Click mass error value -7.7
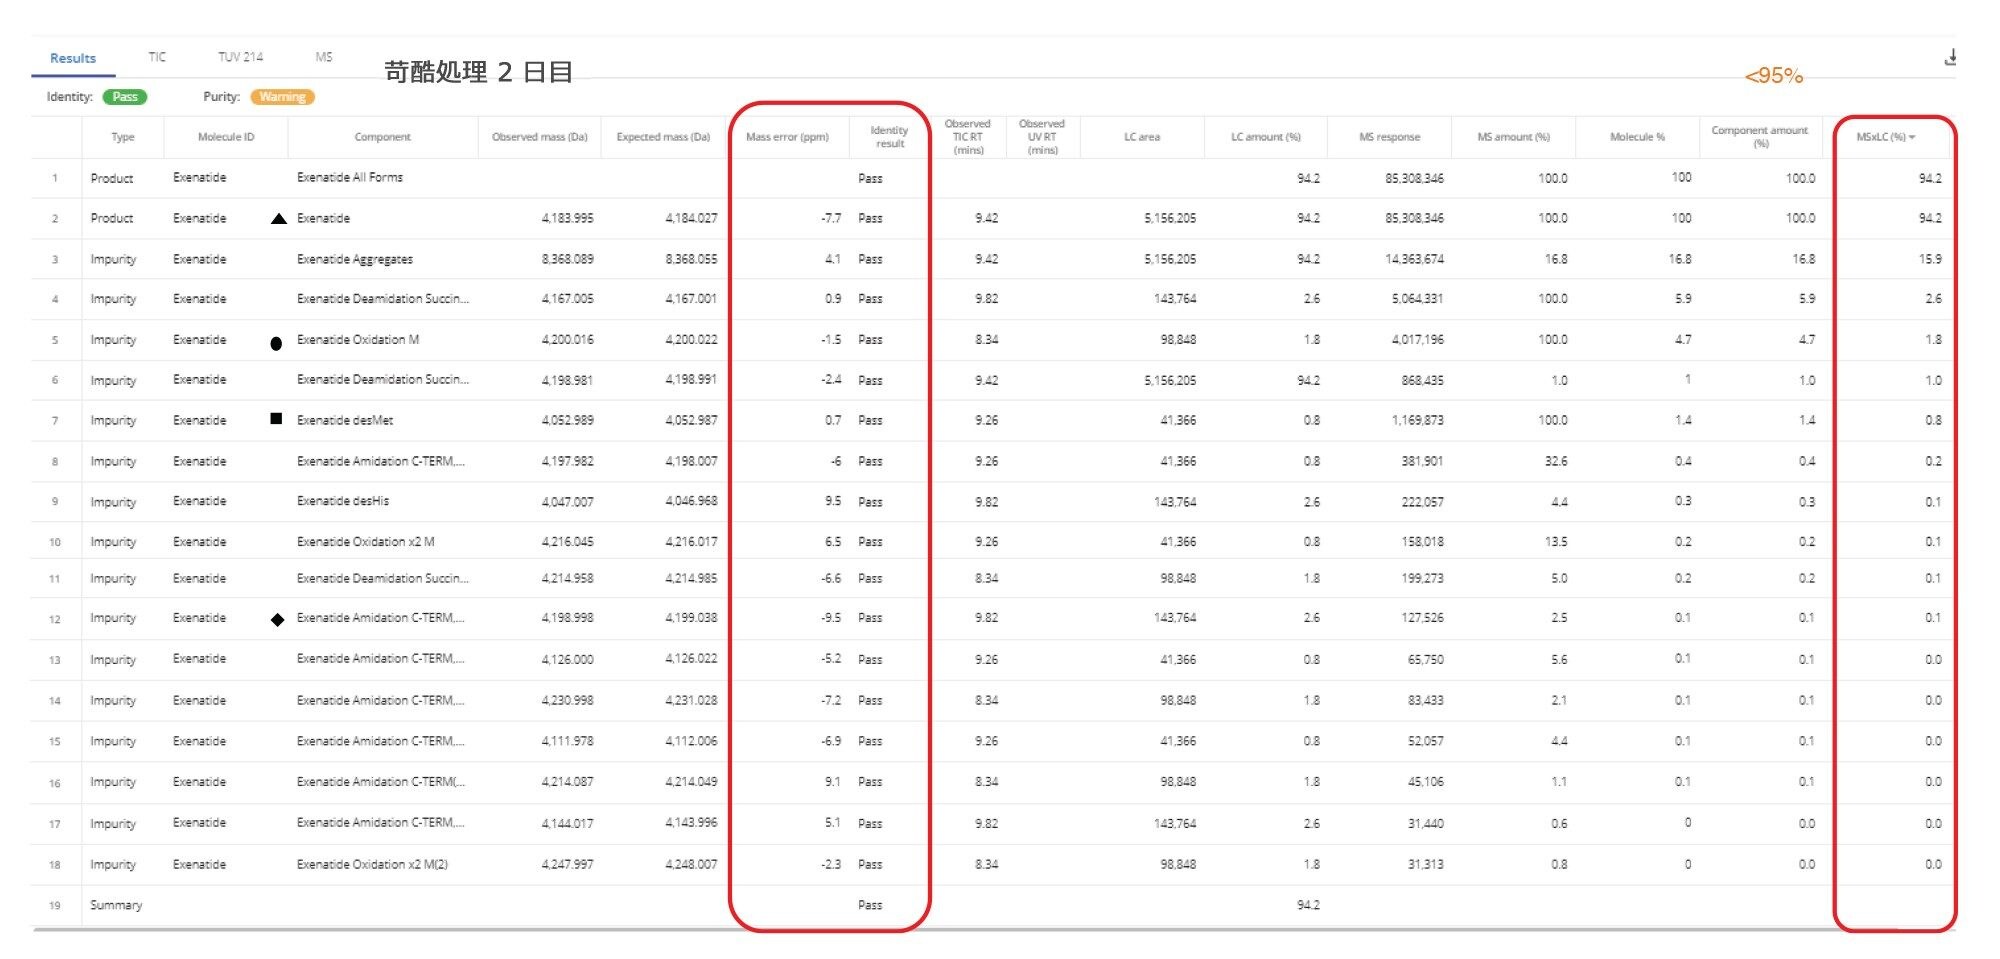This screenshot has width=2000, height=959. 831,218
